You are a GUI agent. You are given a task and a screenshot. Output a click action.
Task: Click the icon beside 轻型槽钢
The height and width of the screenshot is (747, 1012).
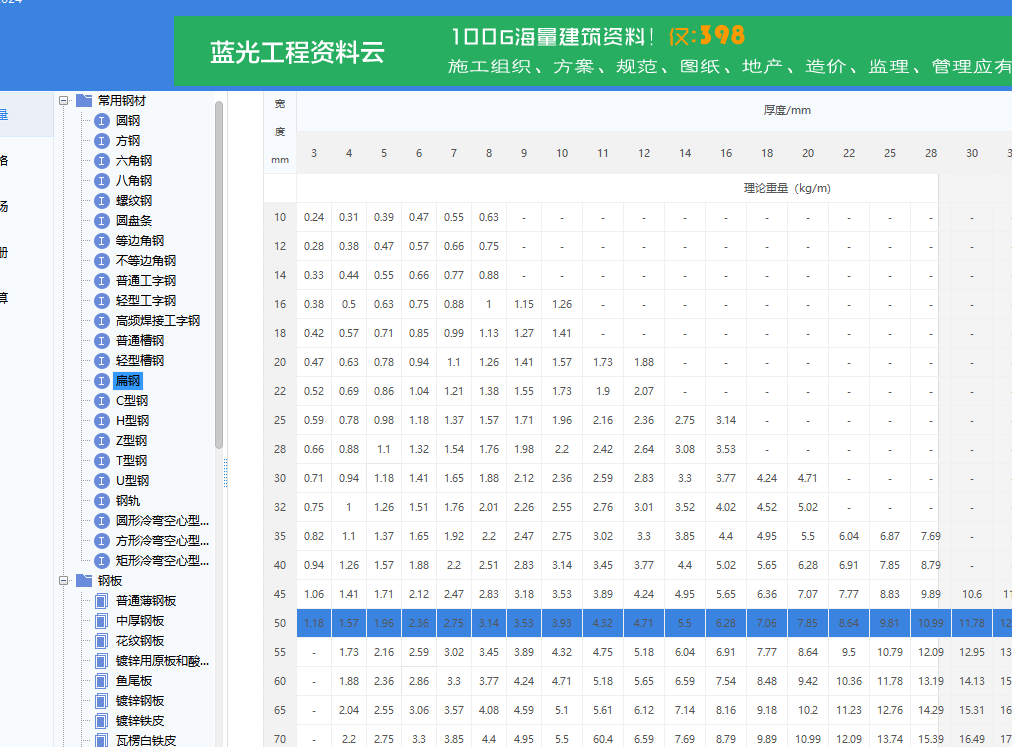pos(101,361)
